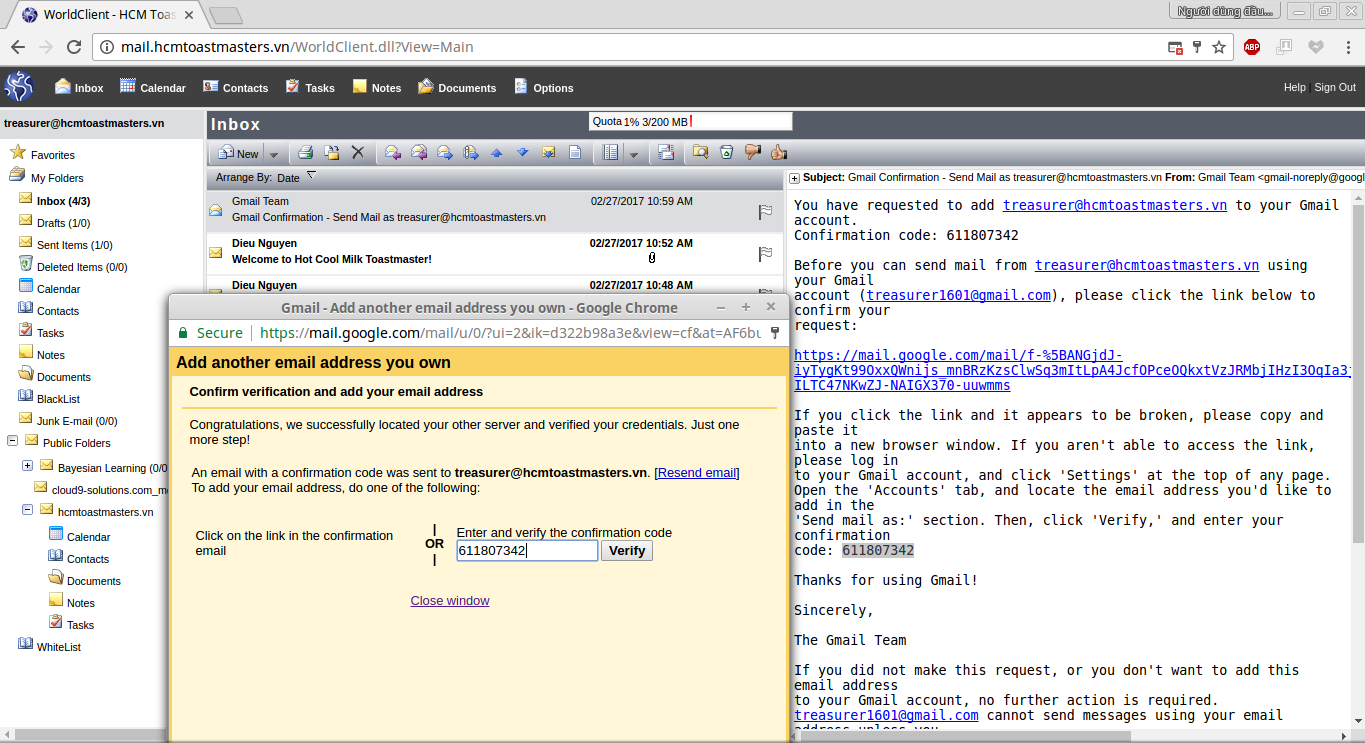Click the Print icon in the Inbox toolbar
This screenshot has width=1365, height=743.
pyautogui.click(x=306, y=153)
